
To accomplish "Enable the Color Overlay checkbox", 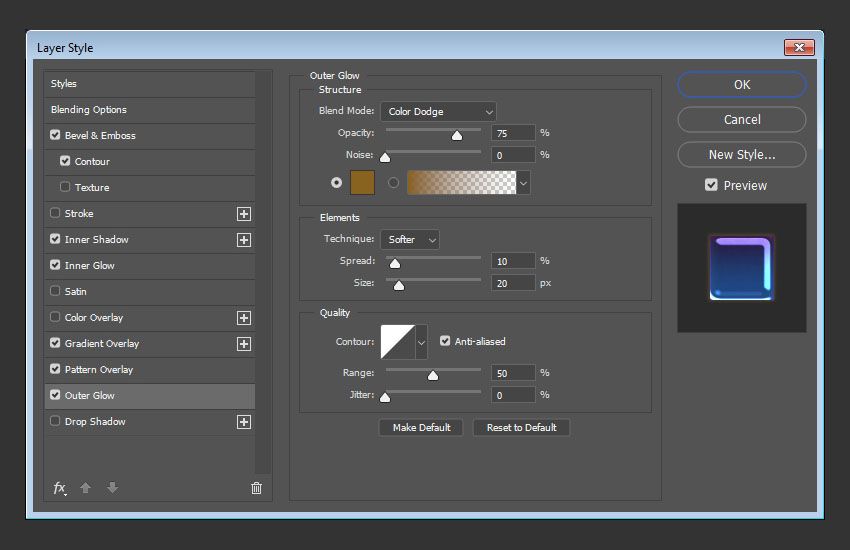I will 55,317.
